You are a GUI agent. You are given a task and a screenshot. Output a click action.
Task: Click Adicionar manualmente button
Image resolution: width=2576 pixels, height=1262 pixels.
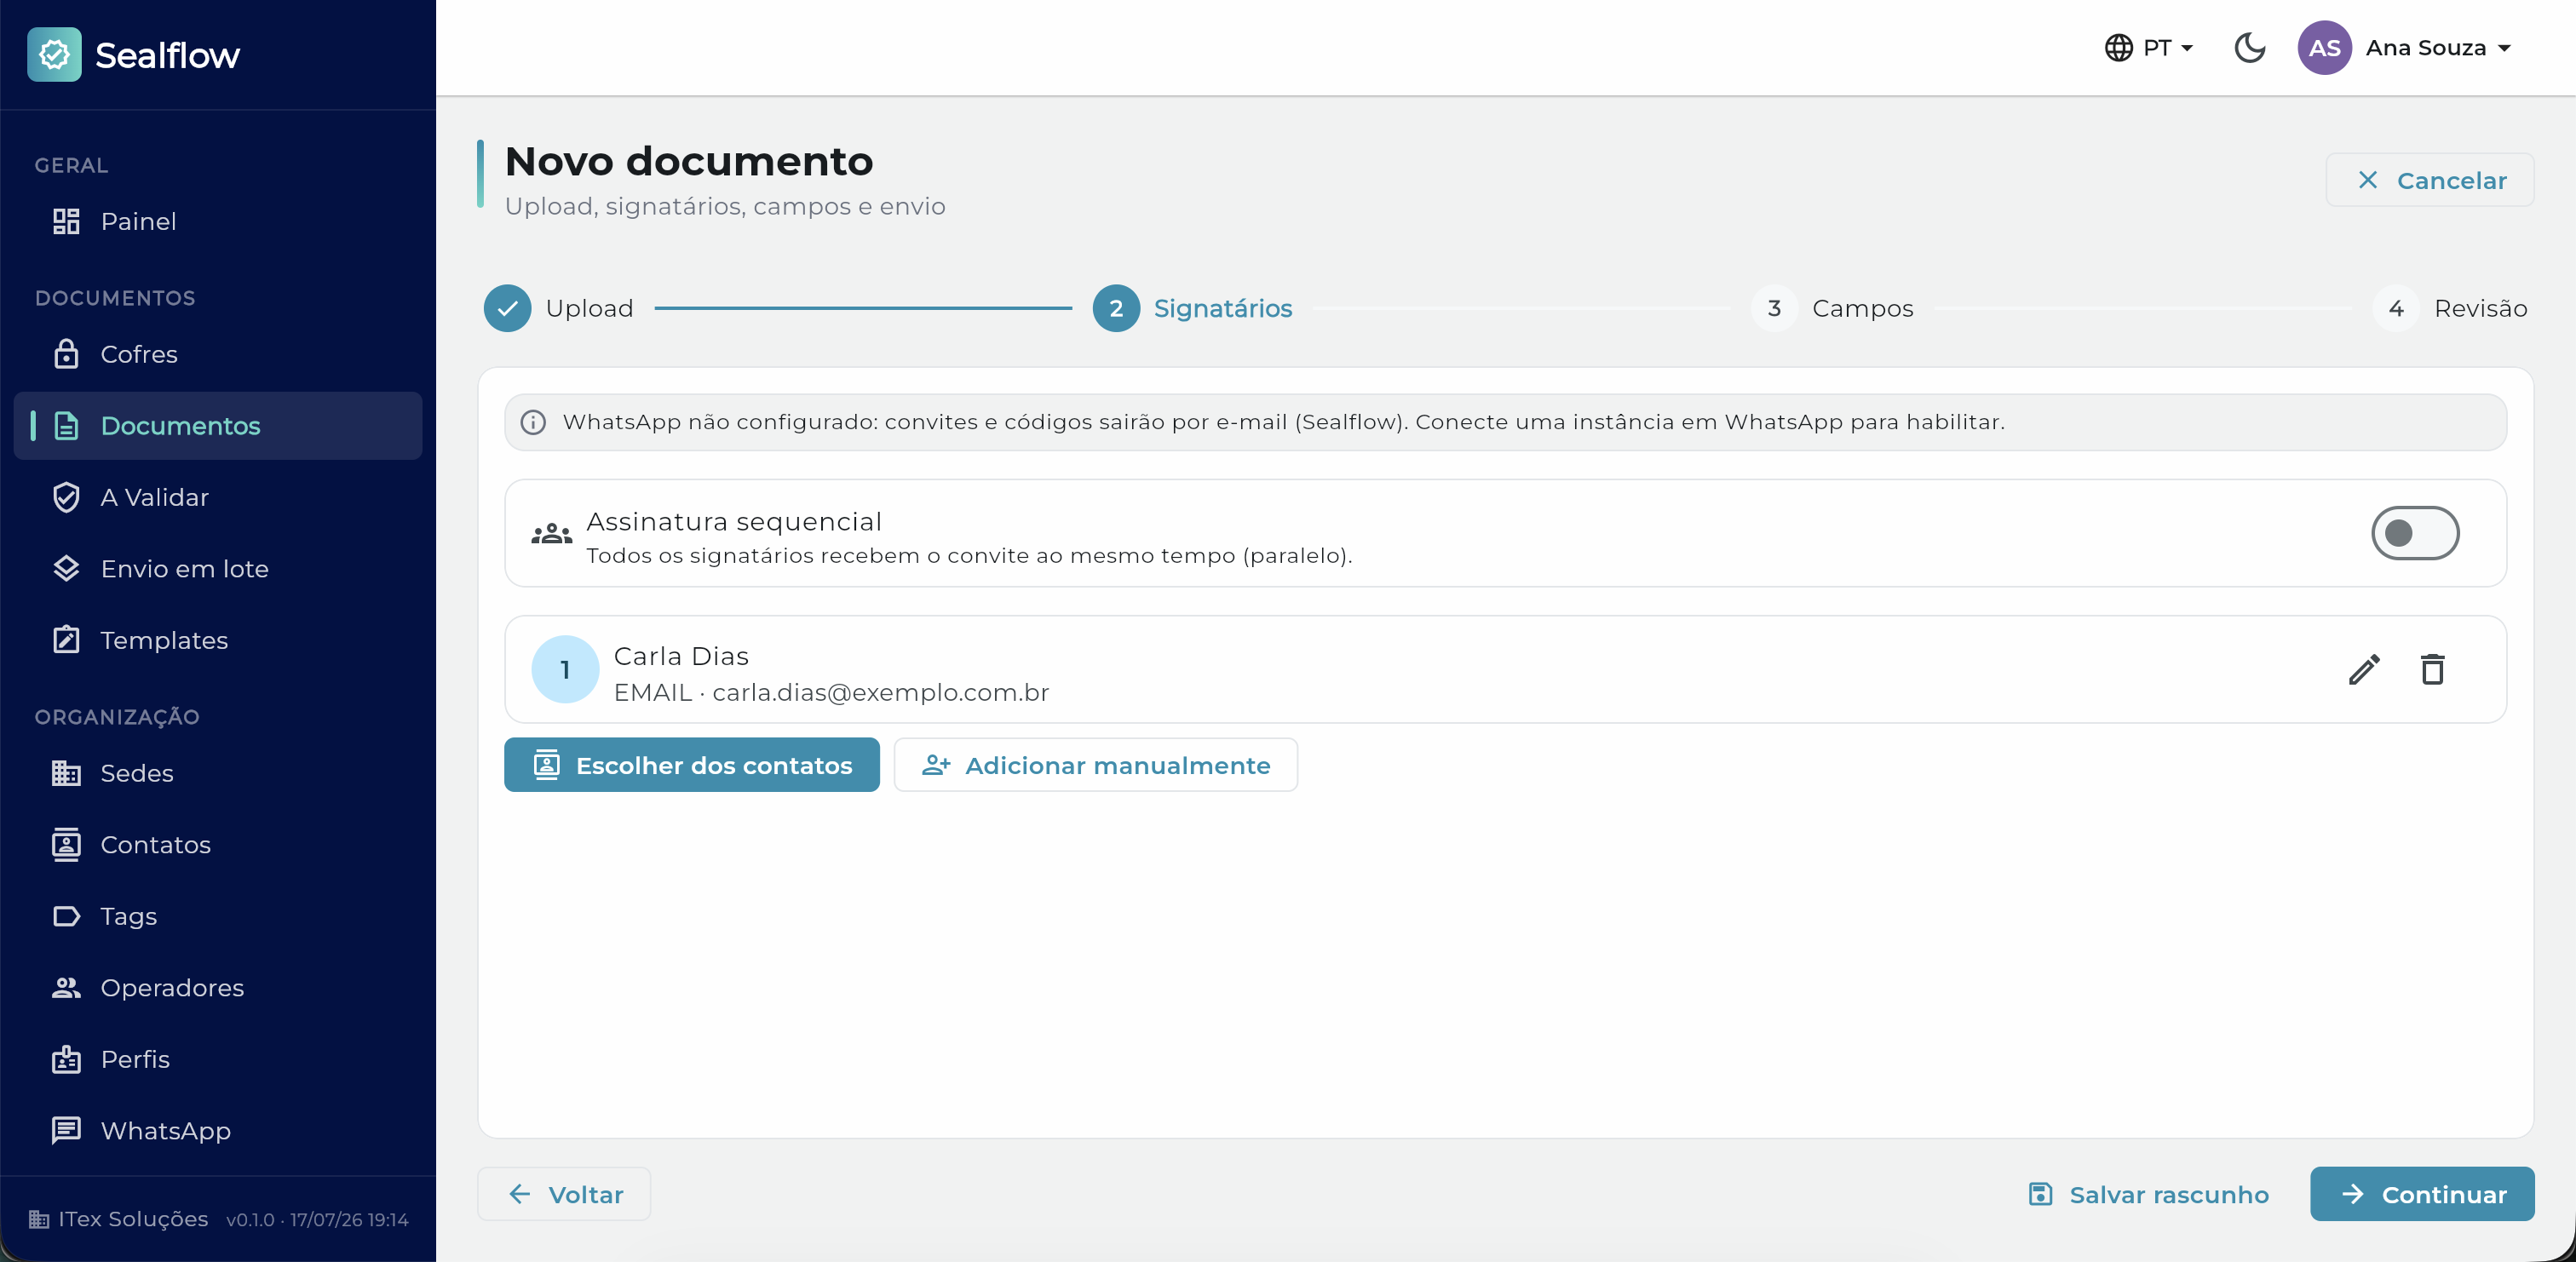(1096, 765)
